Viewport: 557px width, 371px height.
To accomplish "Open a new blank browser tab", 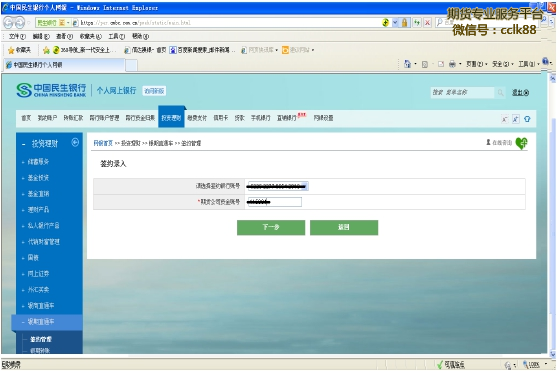I will [x=131, y=65].
